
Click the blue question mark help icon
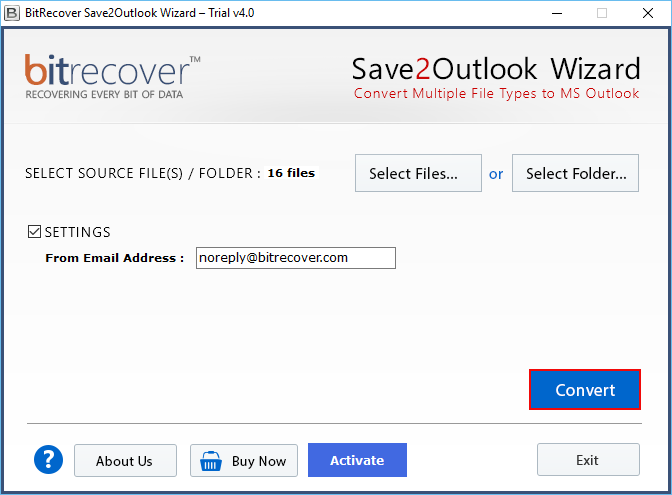point(48,460)
